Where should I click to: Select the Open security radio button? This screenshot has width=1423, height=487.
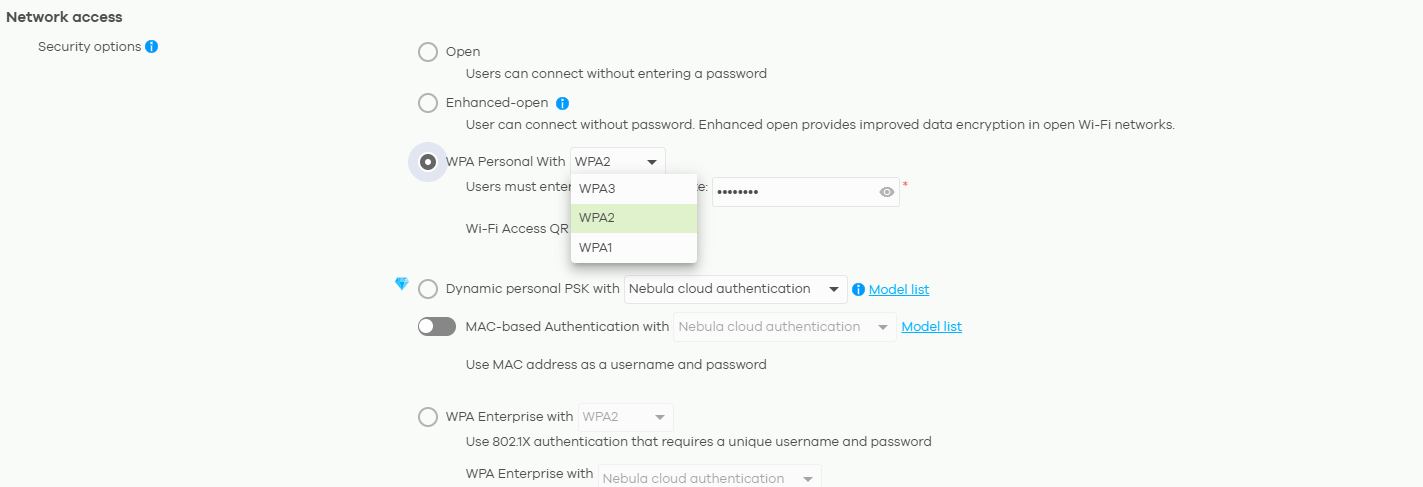coord(428,52)
